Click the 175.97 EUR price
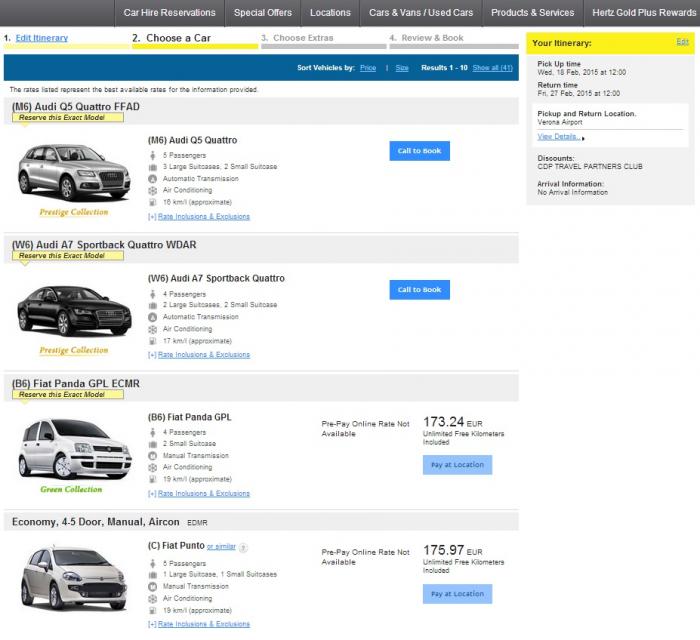 (x=453, y=550)
